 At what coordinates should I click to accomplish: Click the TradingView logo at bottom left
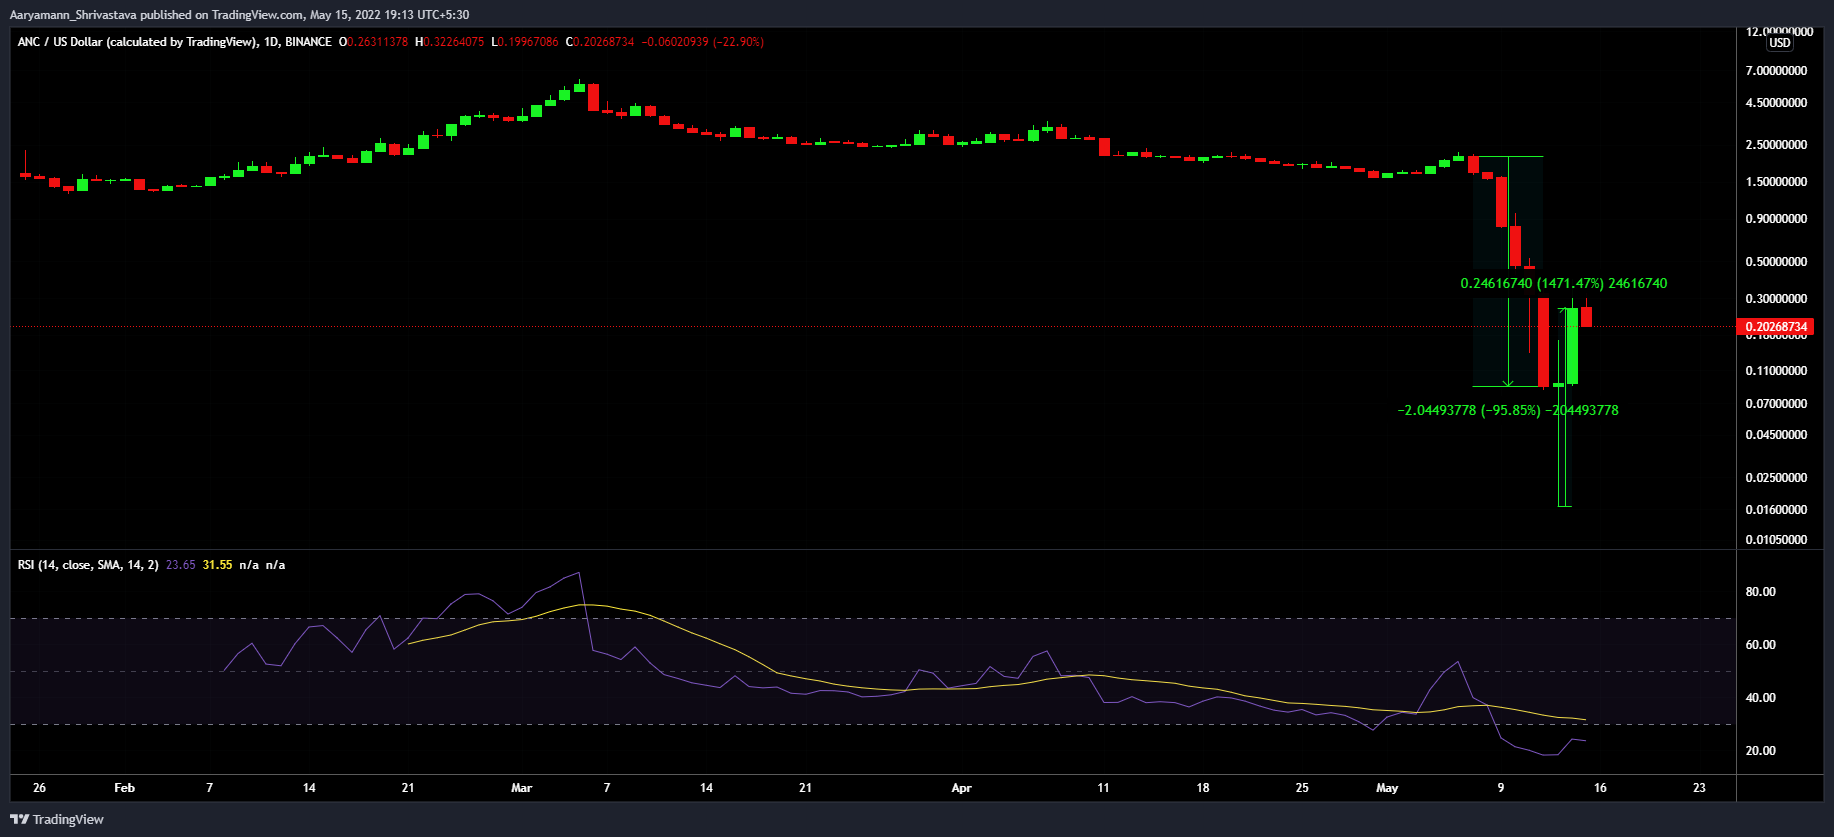coord(57,819)
